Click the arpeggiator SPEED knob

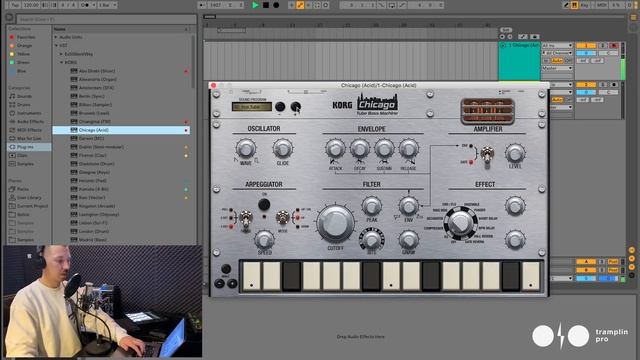pos(264,240)
